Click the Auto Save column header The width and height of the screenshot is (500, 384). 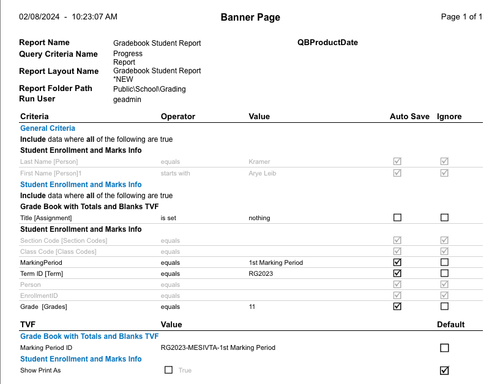point(410,116)
